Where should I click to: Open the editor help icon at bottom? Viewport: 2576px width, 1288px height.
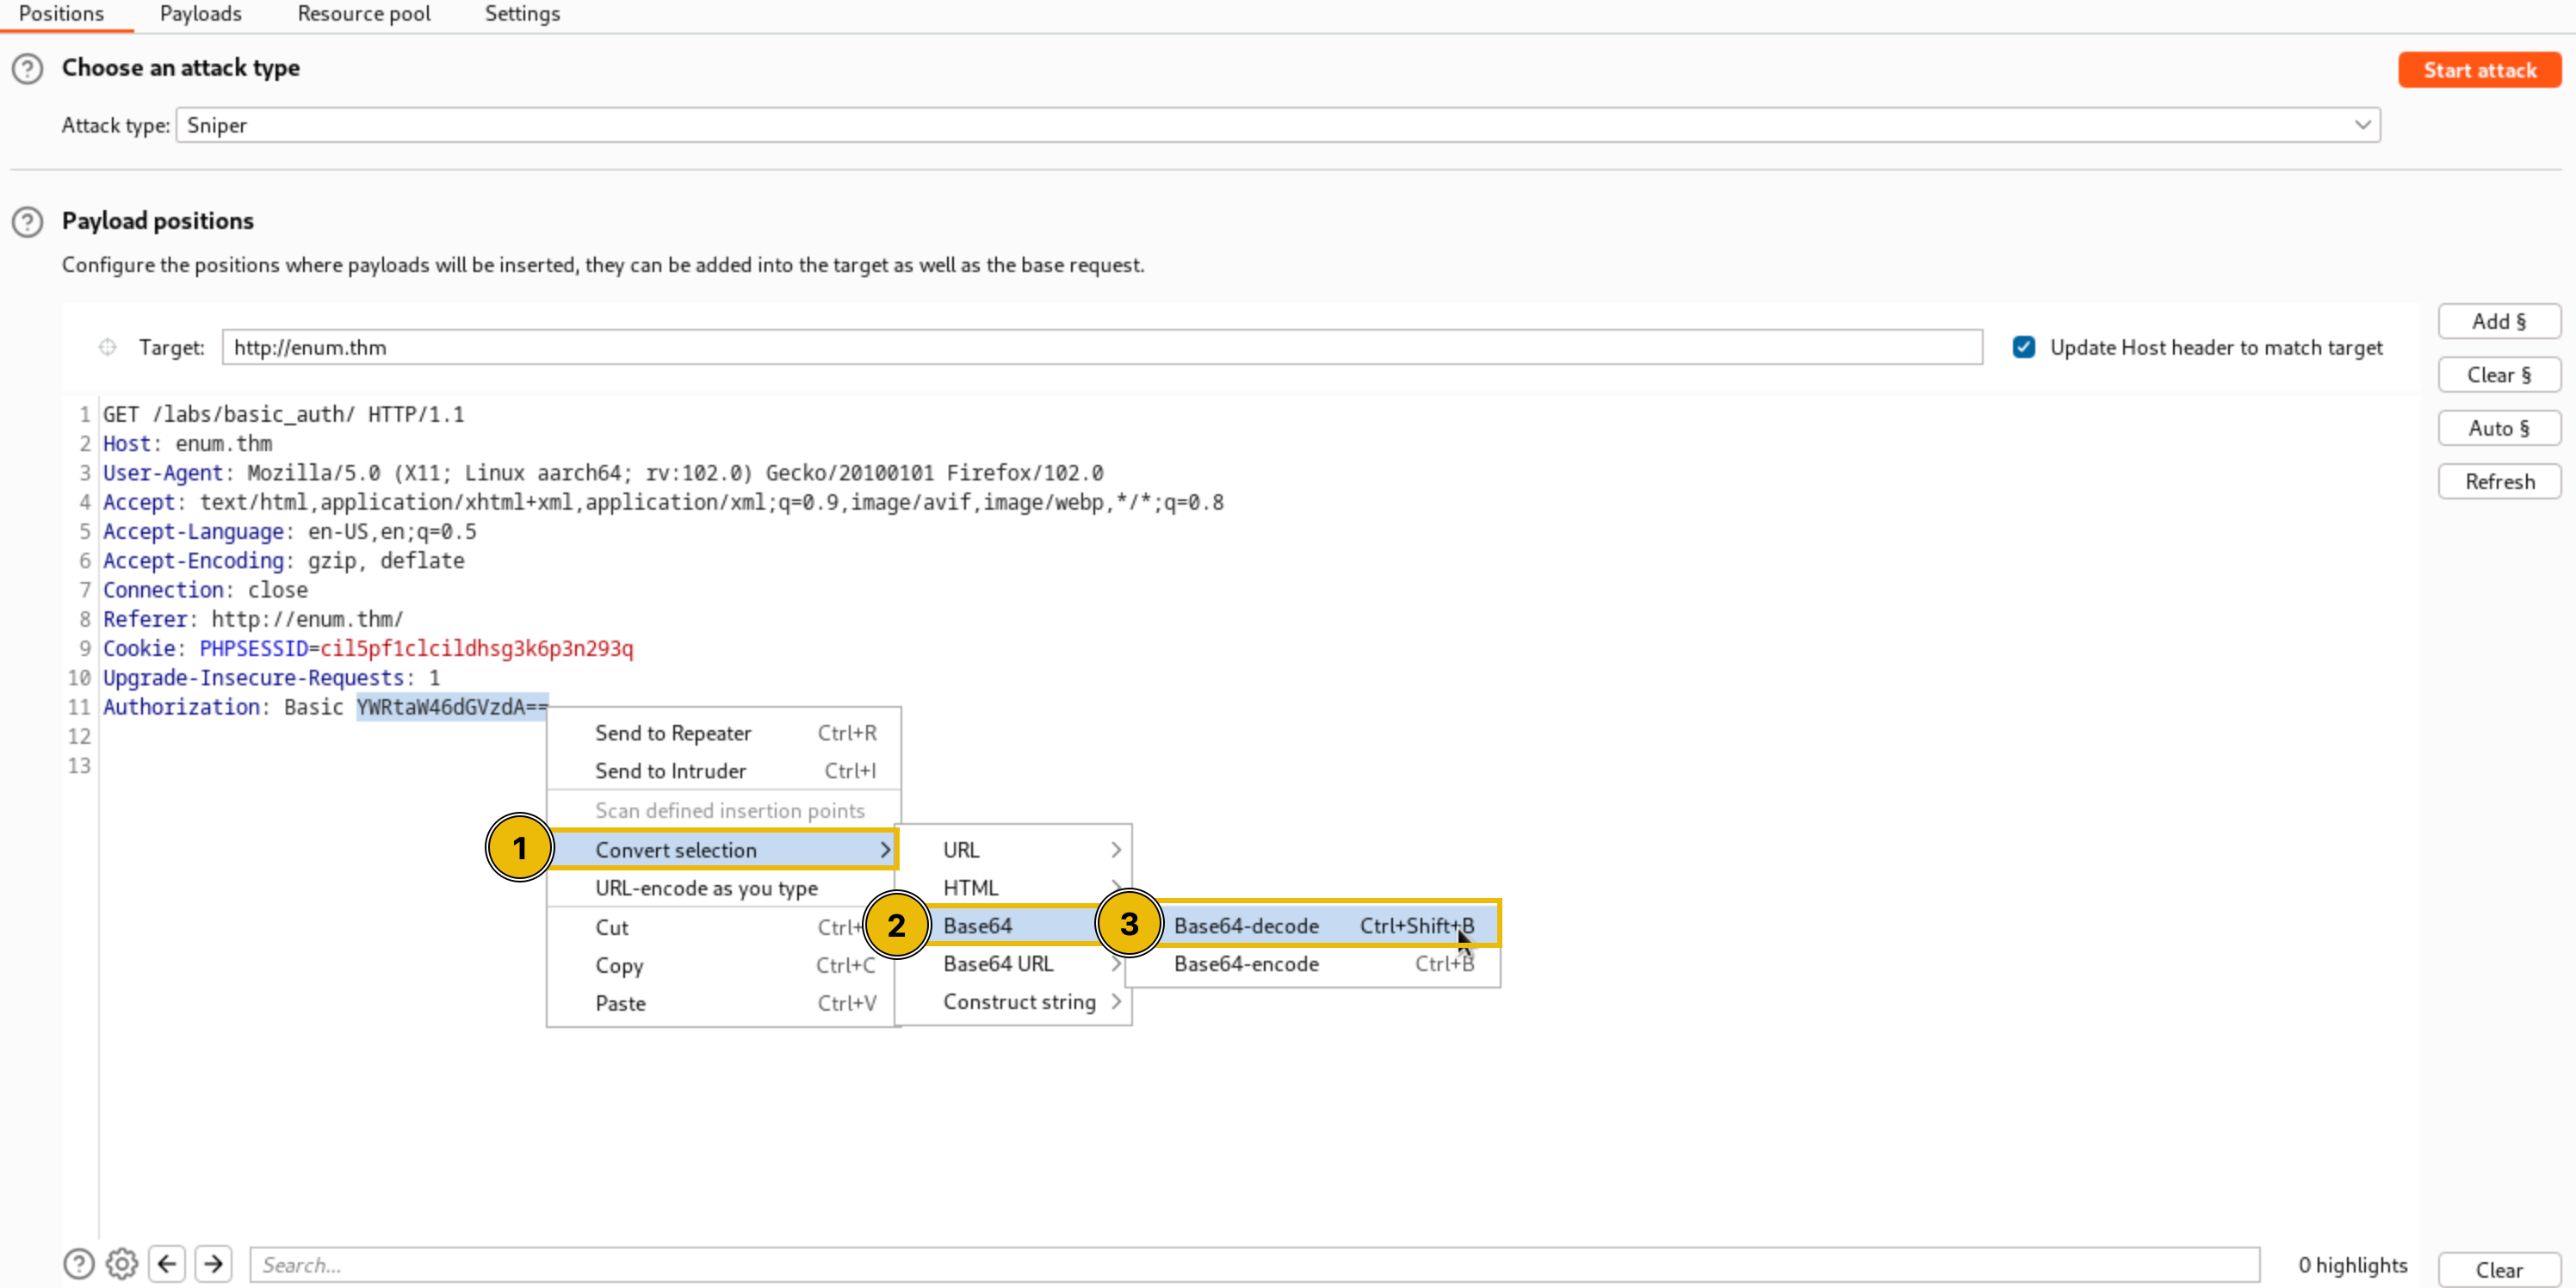point(78,1264)
